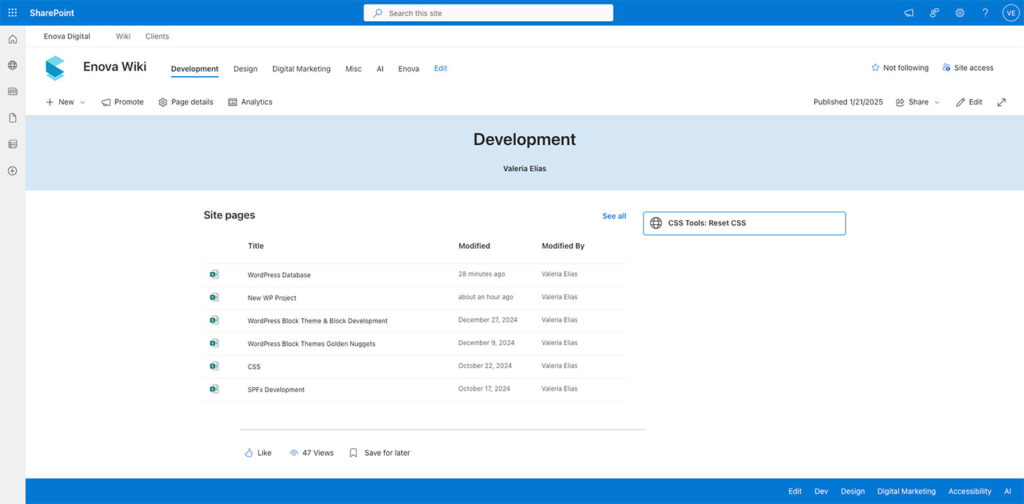This screenshot has height=504, width=1024.
Task: Open the megaphone feedback icon in top bar
Action: 908,12
